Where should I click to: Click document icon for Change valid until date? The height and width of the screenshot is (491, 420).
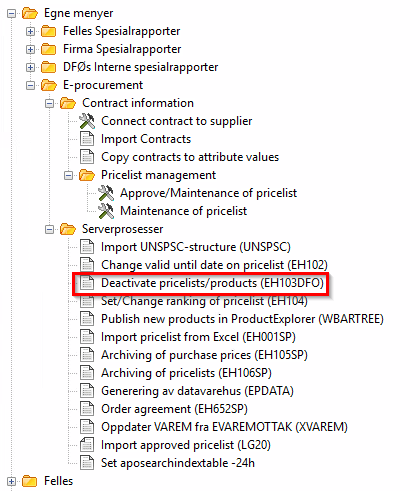tap(87, 265)
